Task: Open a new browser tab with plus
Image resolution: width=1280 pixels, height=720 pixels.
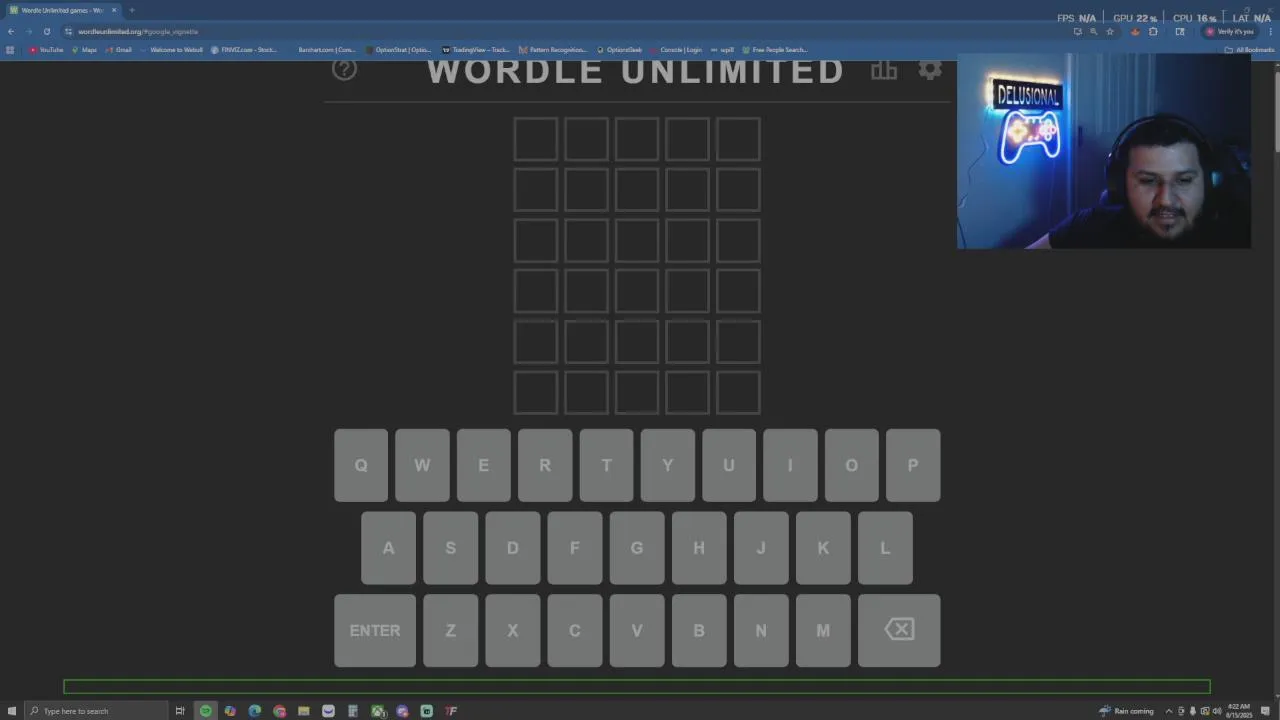Action: [131, 10]
